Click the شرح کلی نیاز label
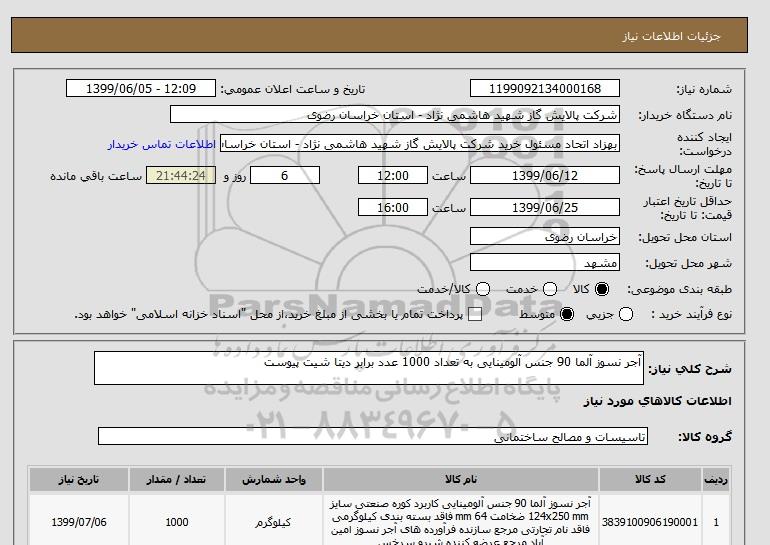The height and width of the screenshot is (545, 770). tap(690, 369)
